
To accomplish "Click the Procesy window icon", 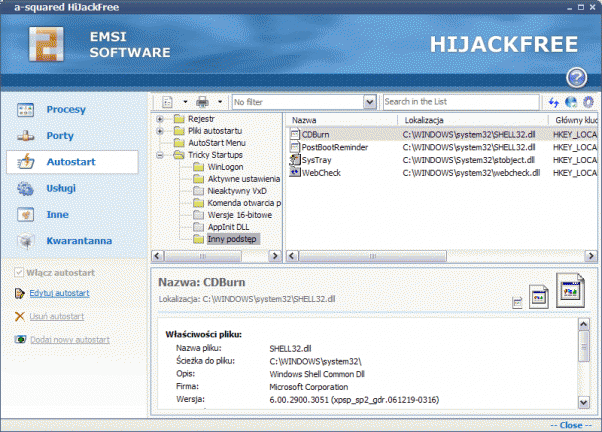I will (26, 110).
